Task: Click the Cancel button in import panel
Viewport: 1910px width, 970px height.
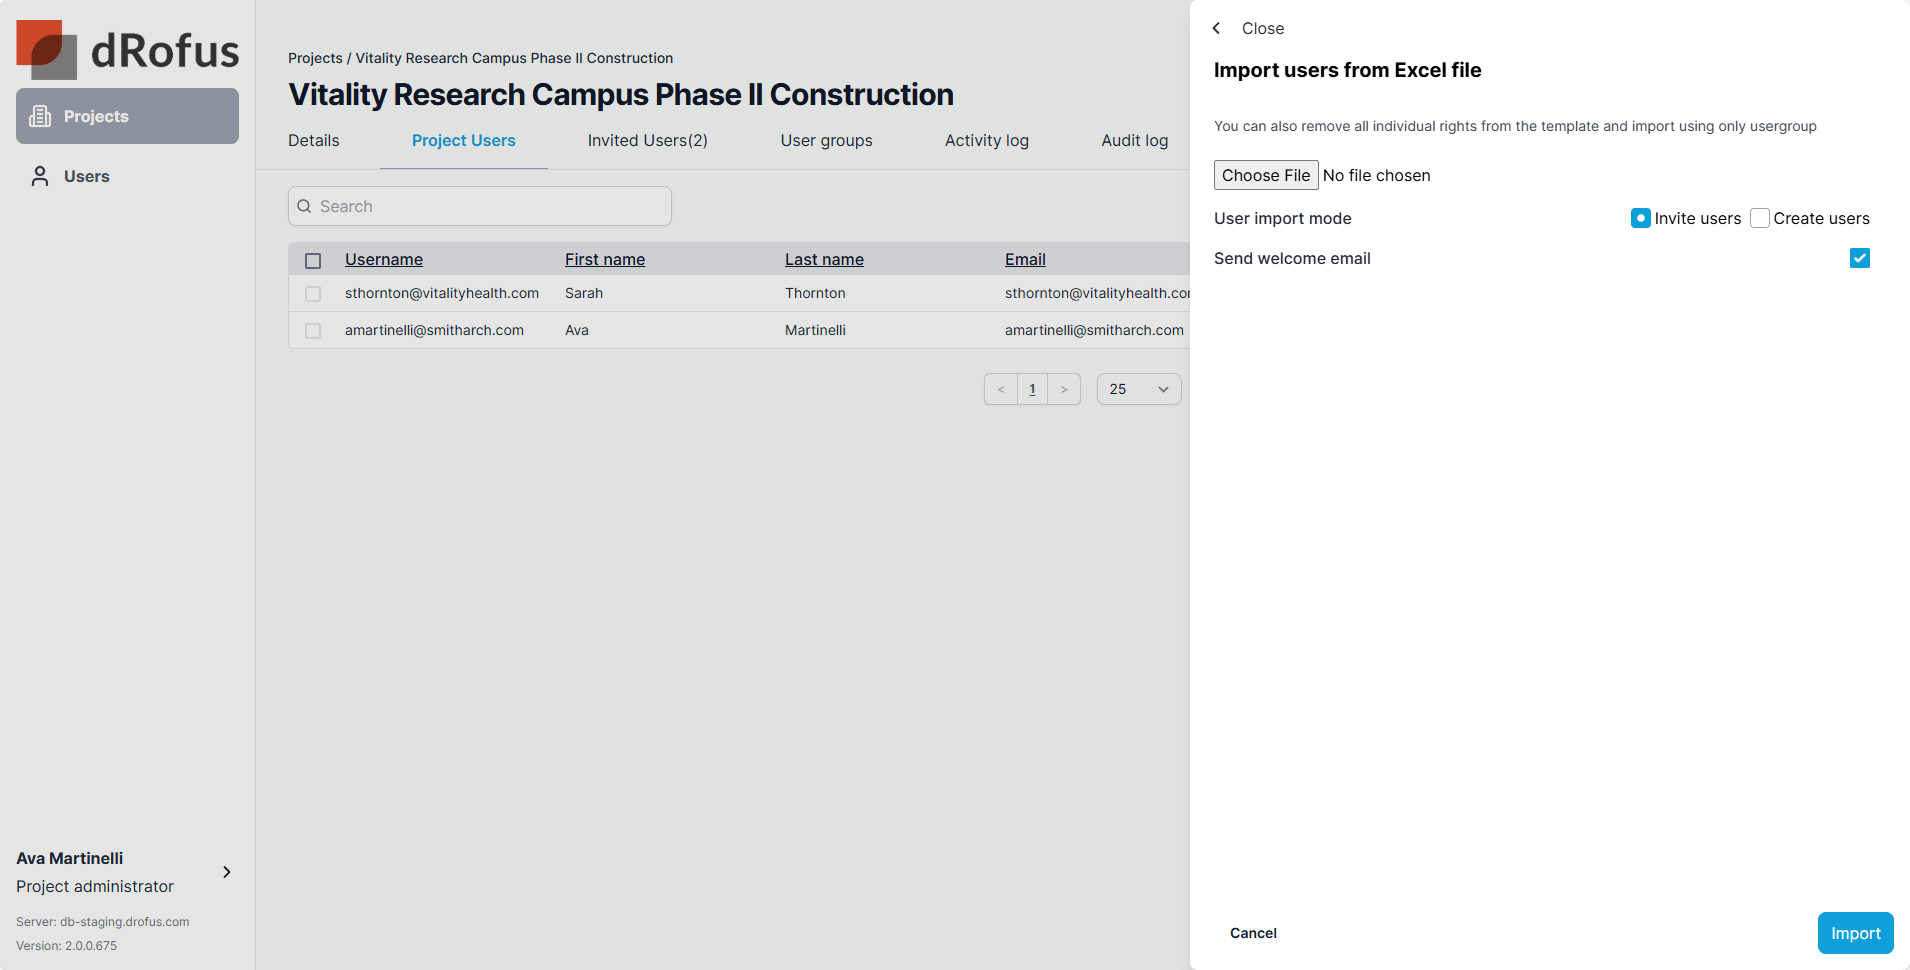Action: click(x=1253, y=933)
